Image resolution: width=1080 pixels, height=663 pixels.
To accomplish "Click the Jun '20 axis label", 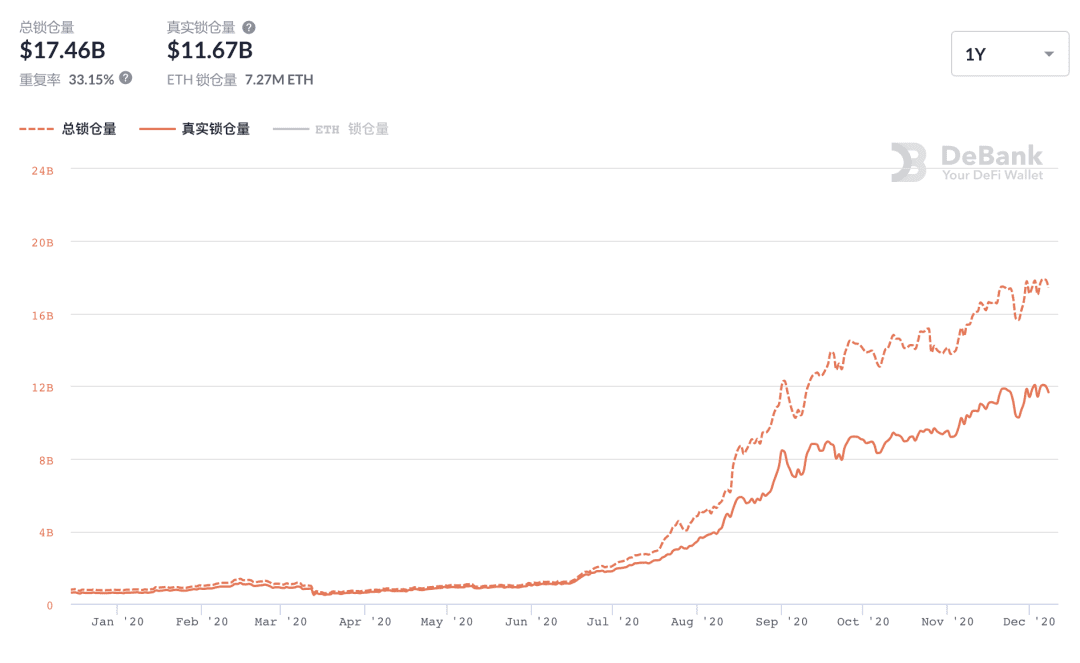I will click(x=531, y=622).
